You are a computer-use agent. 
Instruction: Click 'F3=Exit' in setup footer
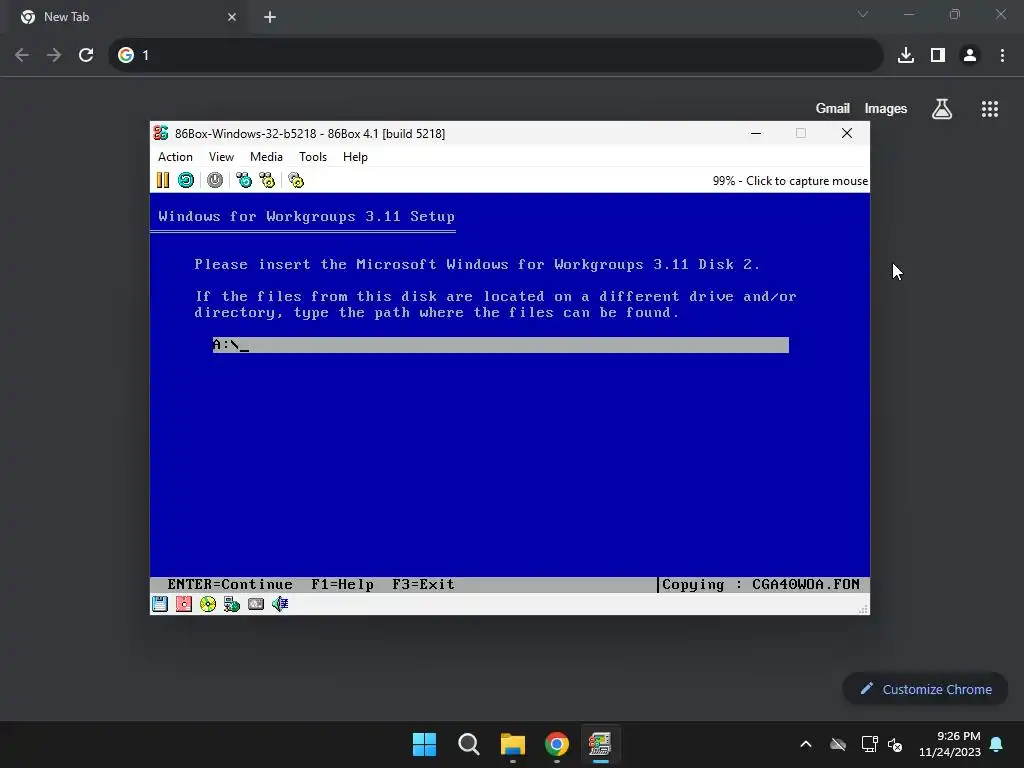tap(423, 584)
